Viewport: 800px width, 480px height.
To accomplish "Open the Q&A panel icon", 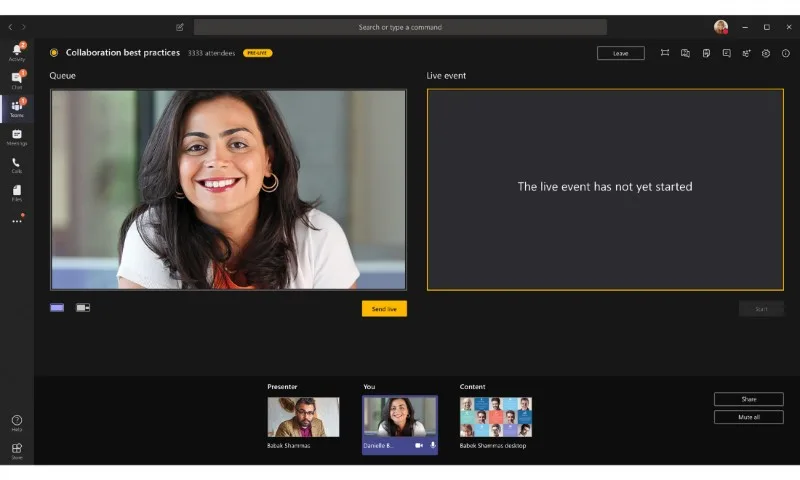I will [x=685, y=53].
